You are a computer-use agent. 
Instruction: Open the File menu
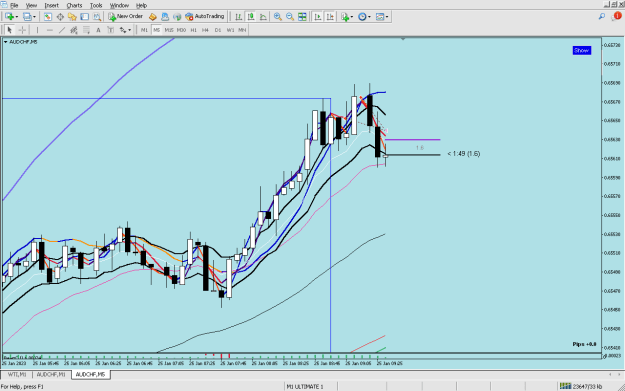coord(14,5)
